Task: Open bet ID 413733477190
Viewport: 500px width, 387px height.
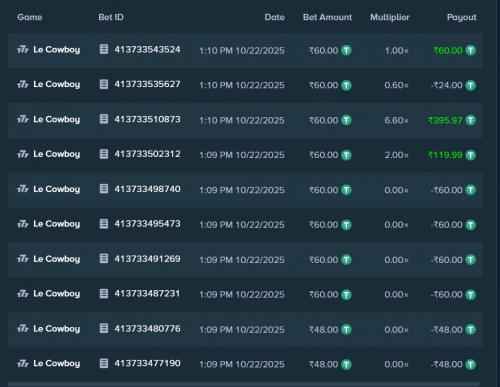Action: 147,363
